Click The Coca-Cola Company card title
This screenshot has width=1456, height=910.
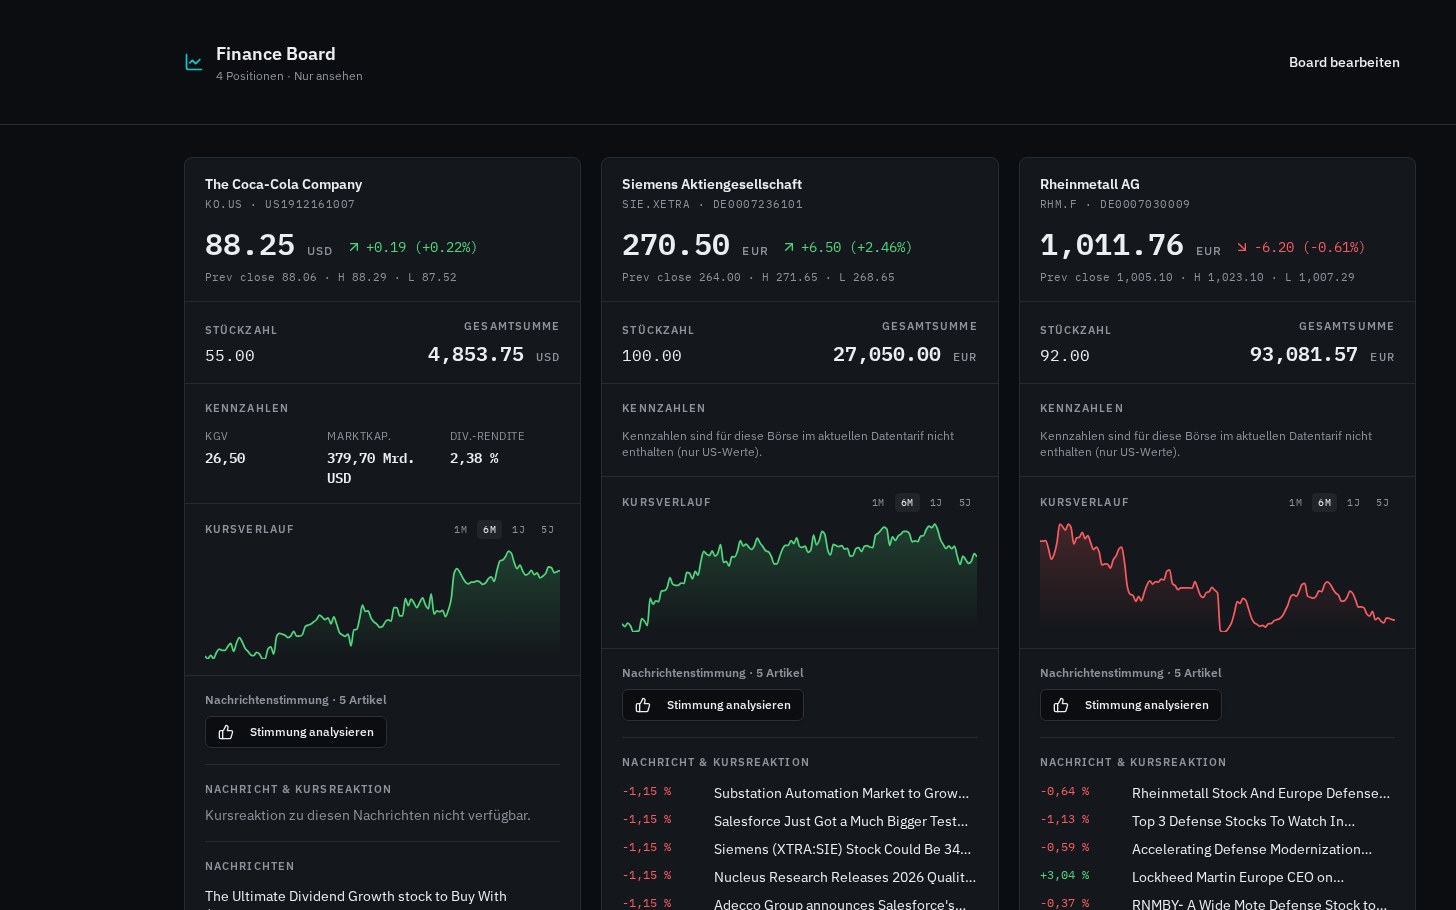tap(284, 184)
